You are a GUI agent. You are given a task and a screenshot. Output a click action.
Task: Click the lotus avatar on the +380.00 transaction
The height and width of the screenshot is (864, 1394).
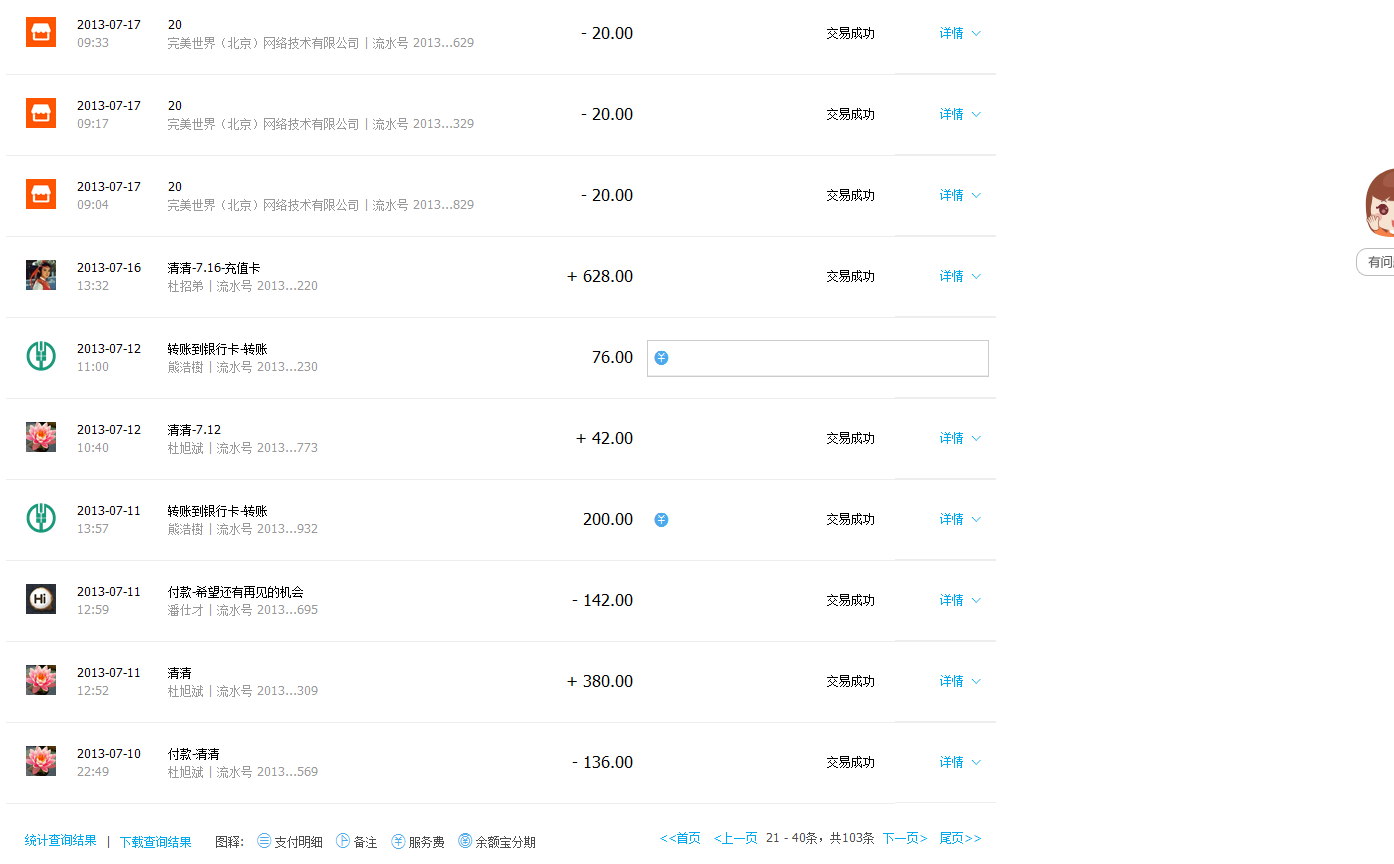click(41, 680)
